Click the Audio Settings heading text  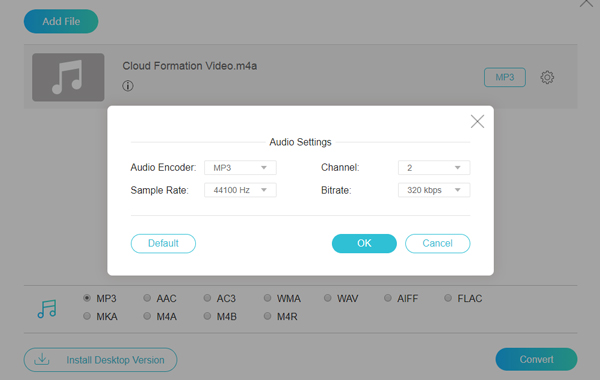pyautogui.click(x=300, y=142)
